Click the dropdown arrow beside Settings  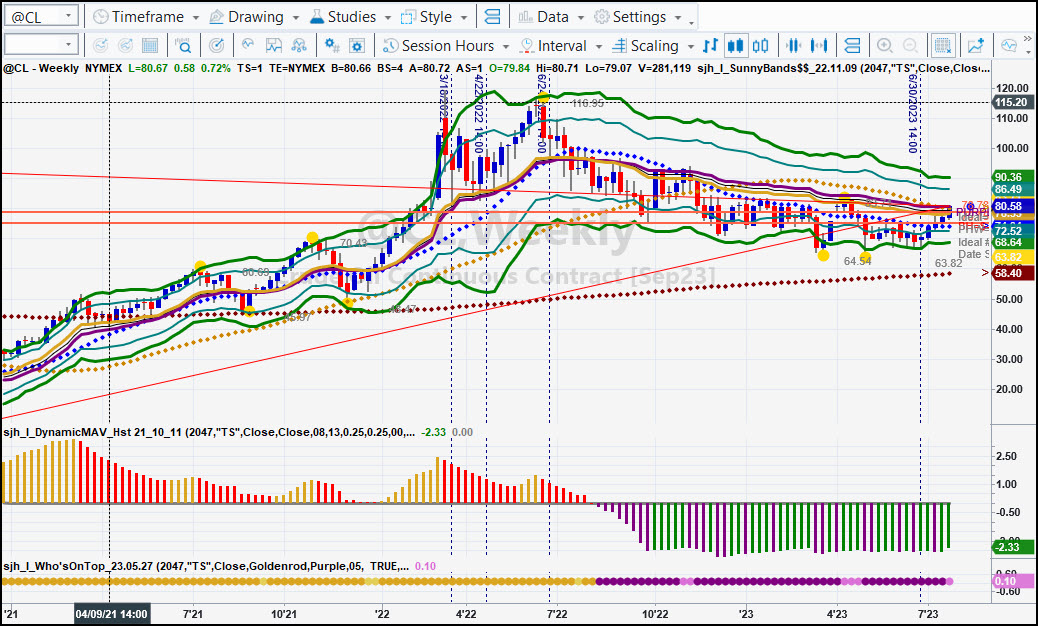(679, 17)
